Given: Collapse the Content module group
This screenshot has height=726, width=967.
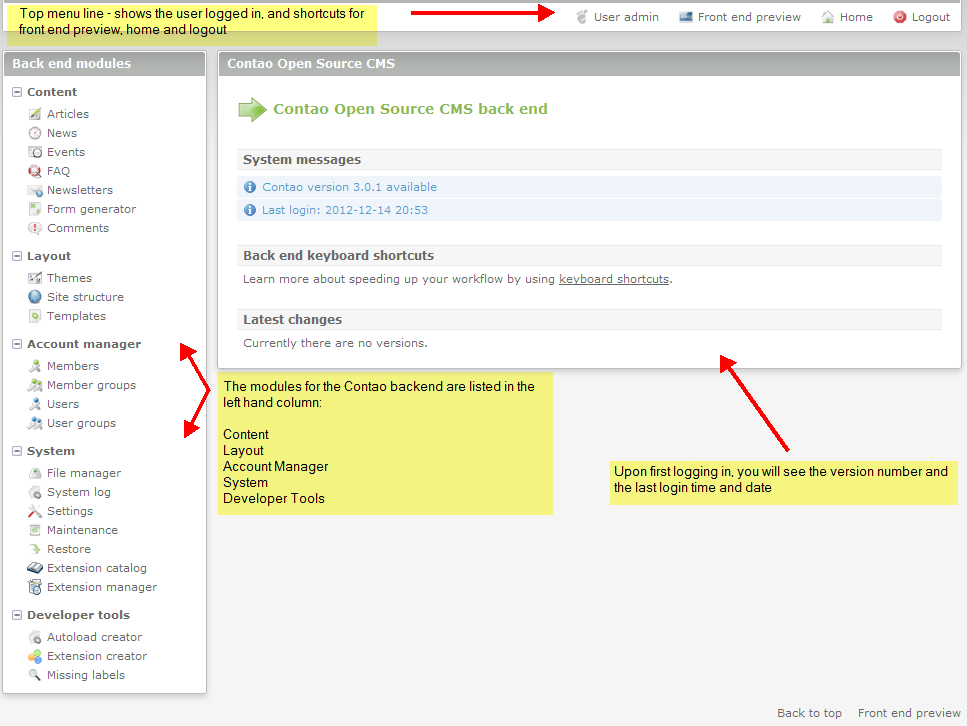Looking at the screenshot, I should (x=17, y=92).
